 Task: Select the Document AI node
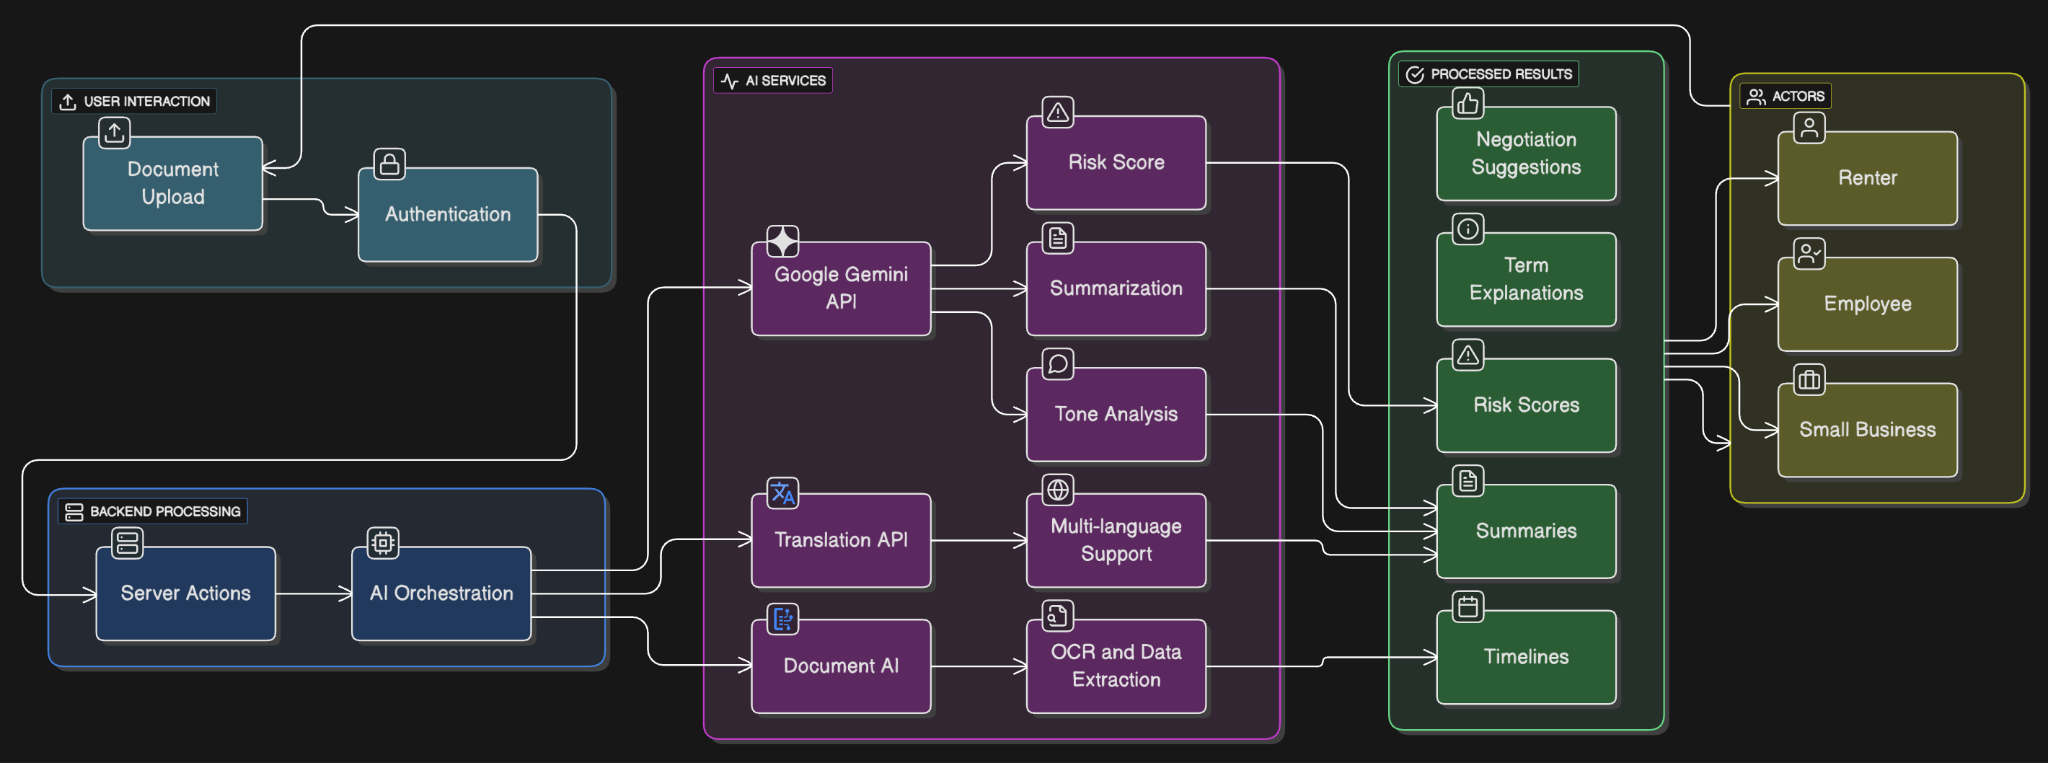point(841,667)
